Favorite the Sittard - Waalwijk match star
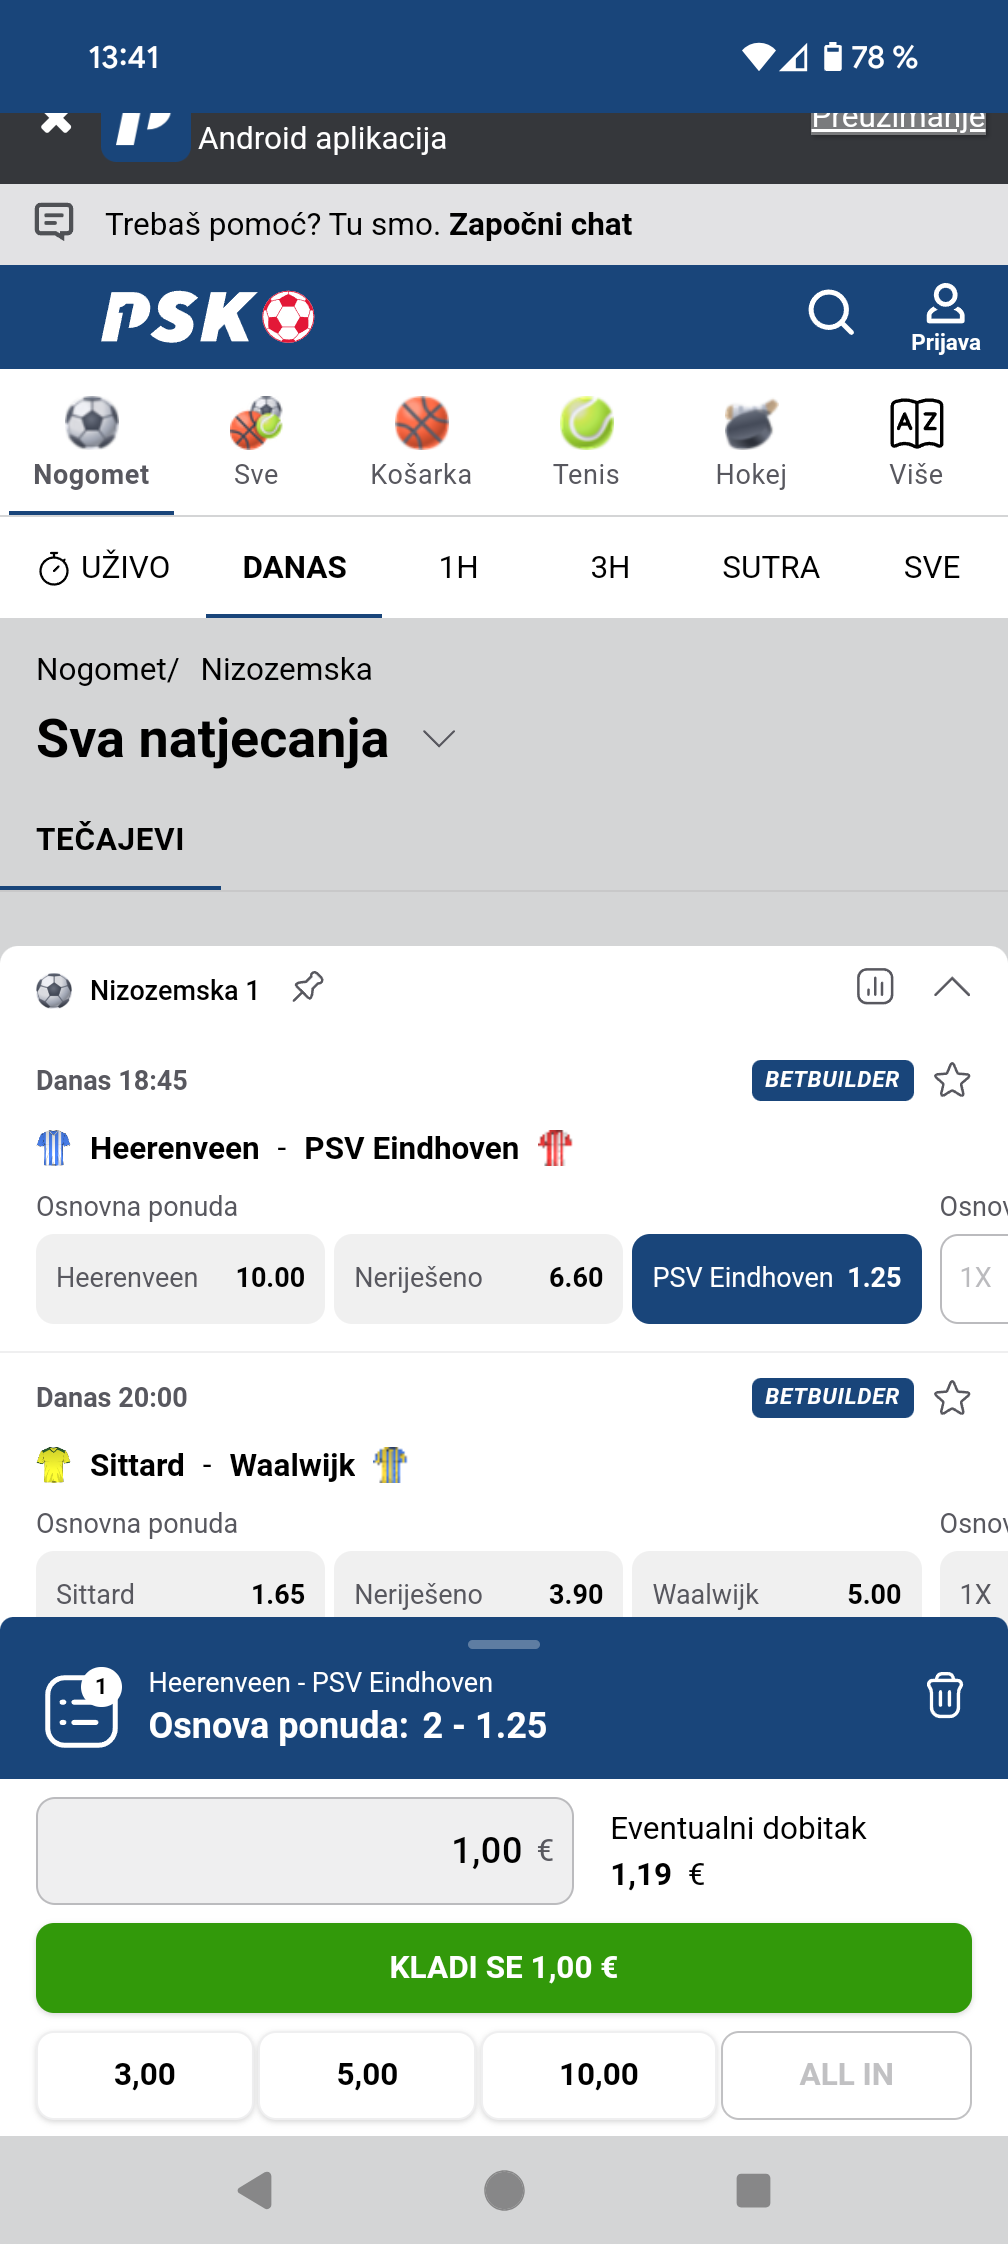This screenshot has width=1008, height=2244. tap(952, 1397)
